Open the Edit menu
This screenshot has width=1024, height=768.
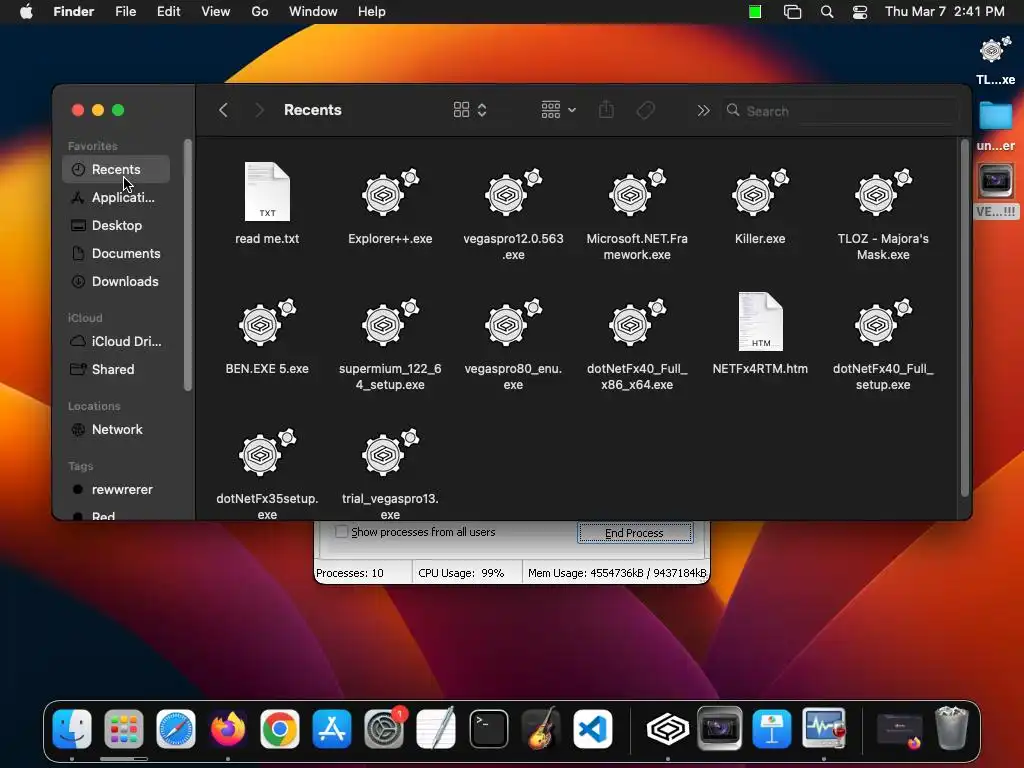point(168,12)
